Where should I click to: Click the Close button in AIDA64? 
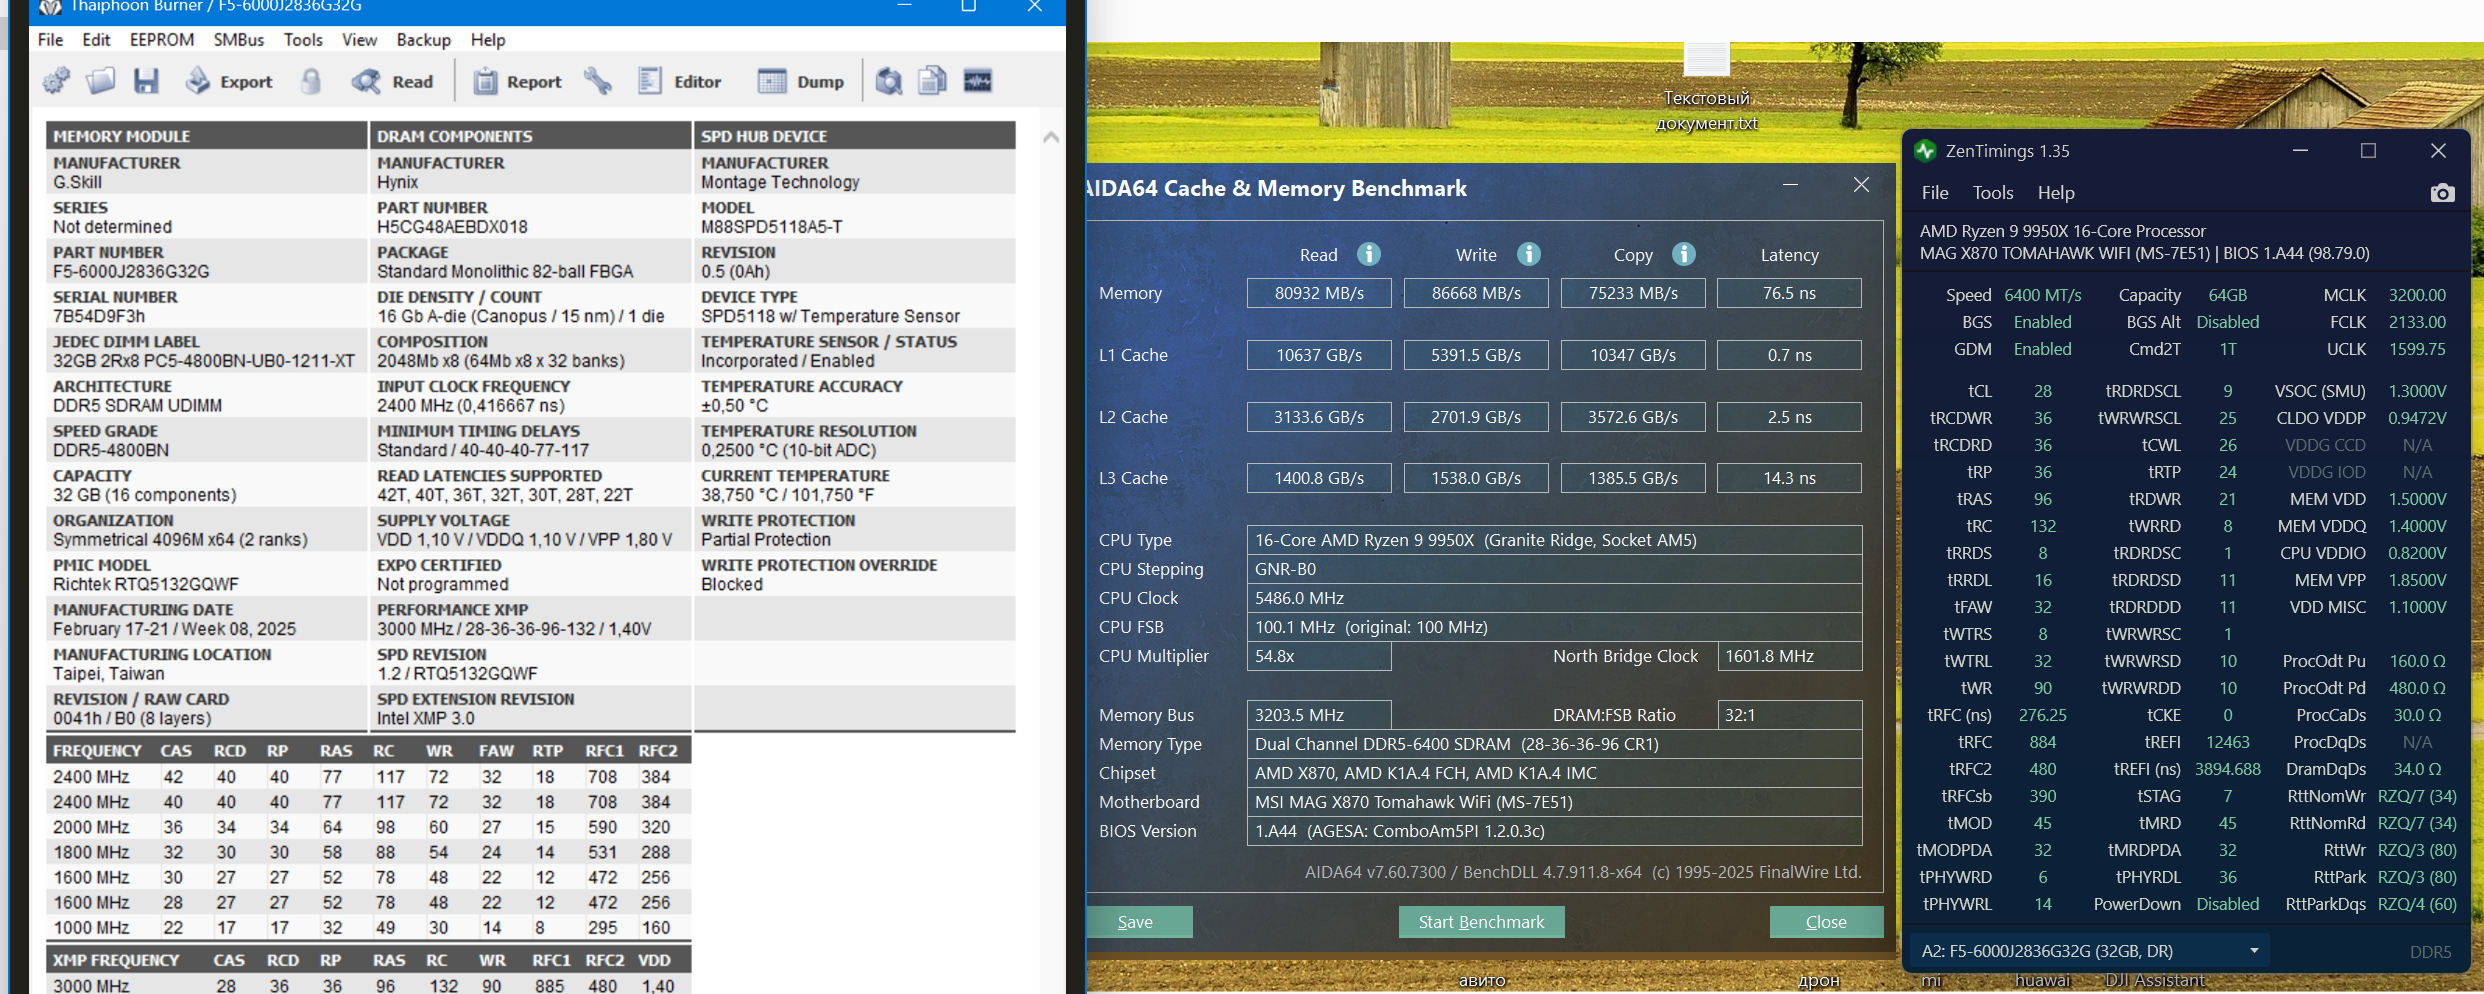(x=1826, y=922)
